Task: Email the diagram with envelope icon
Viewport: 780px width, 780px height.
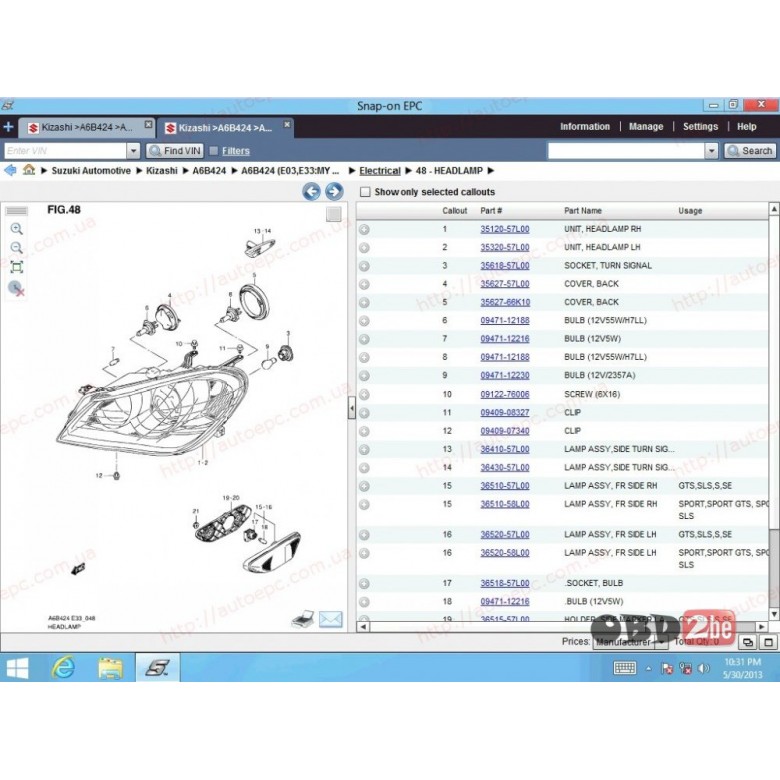Action: pyautogui.click(x=330, y=619)
